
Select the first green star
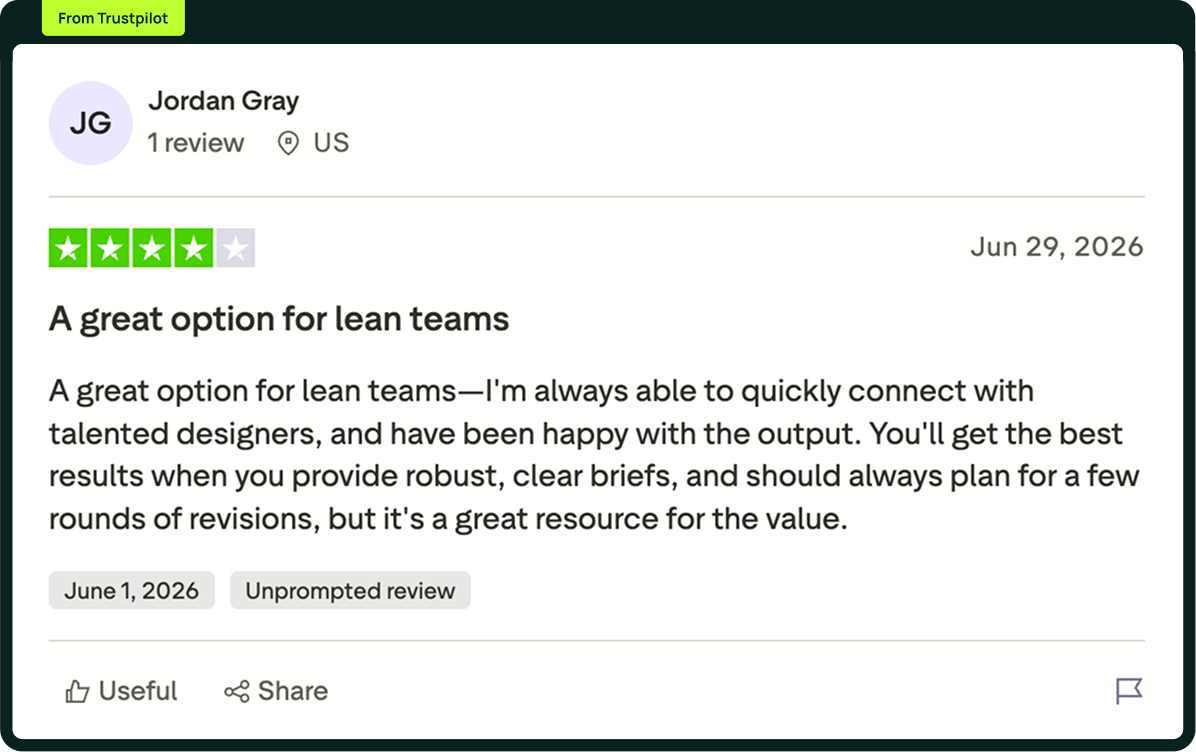(68, 248)
